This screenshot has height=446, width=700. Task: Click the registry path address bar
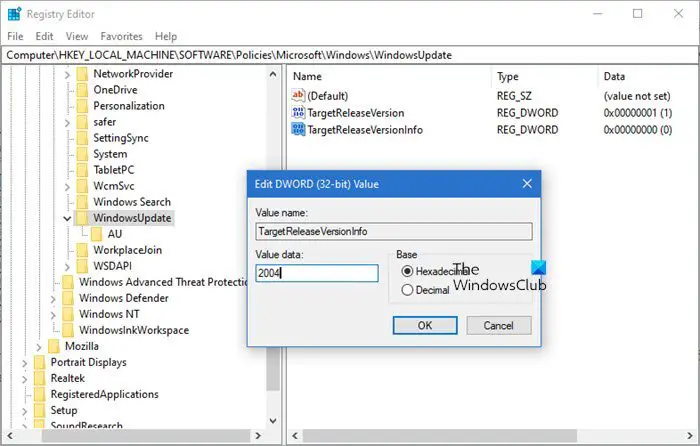[350, 55]
